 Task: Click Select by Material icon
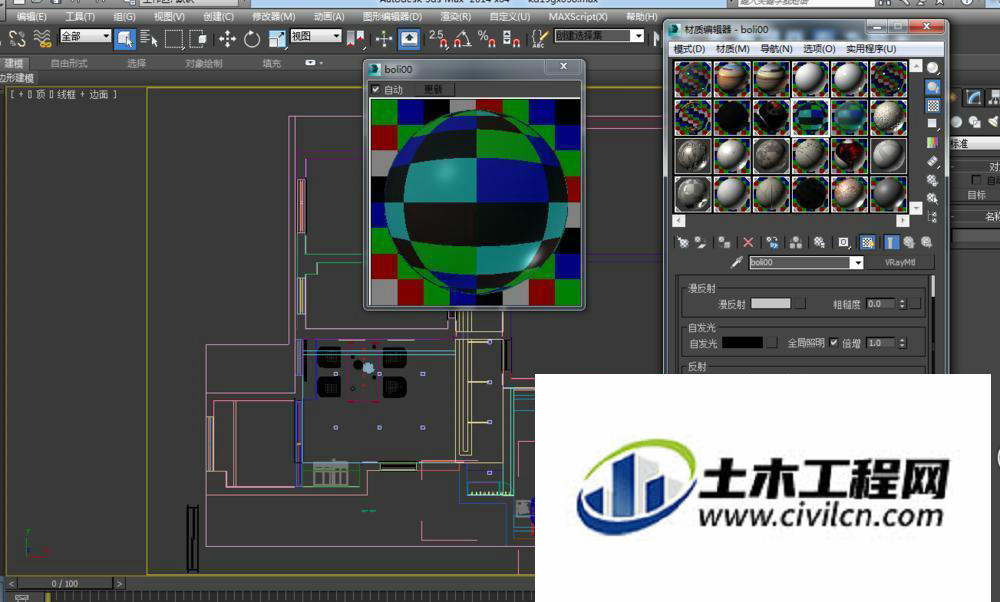click(x=932, y=198)
